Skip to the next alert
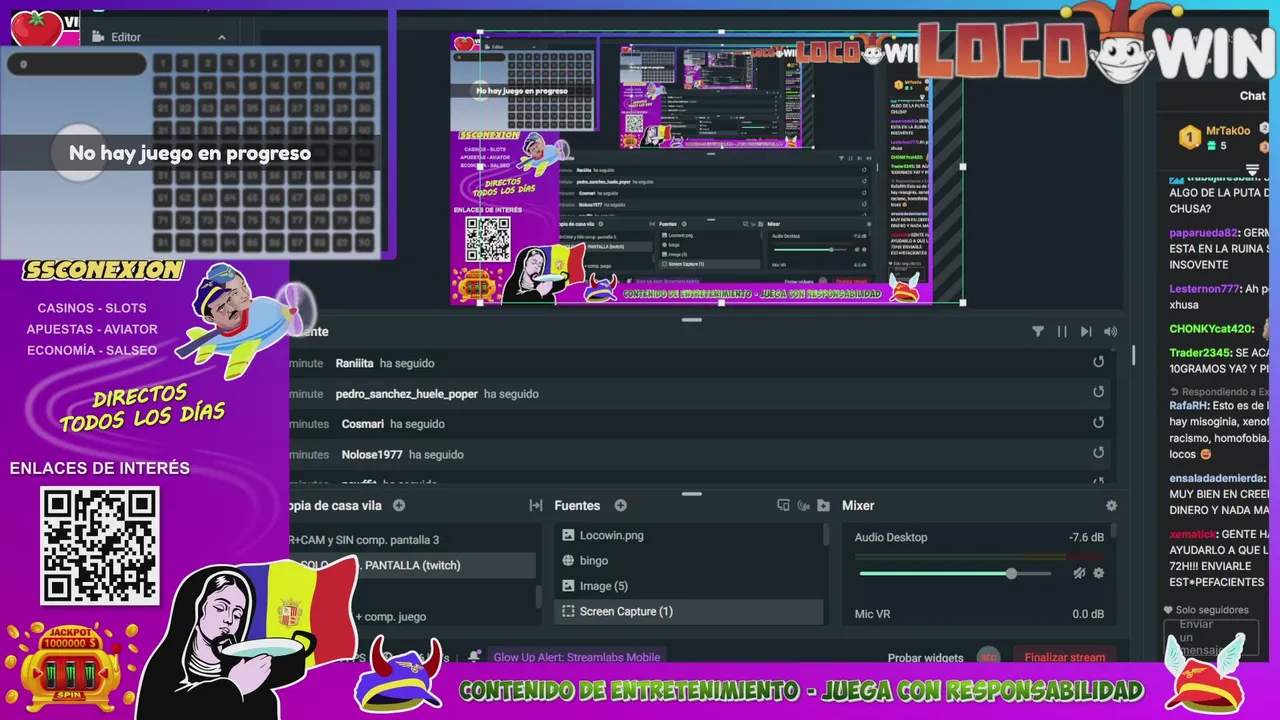The width and height of the screenshot is (1280, 720). point(1086,332)
